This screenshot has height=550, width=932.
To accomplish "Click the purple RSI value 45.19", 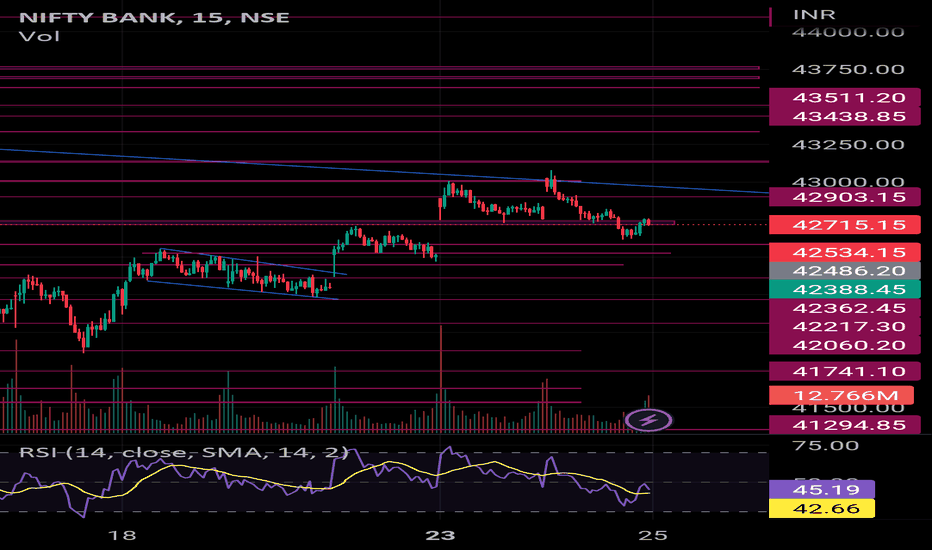I will pyautogui.click(x=822, y=489).
